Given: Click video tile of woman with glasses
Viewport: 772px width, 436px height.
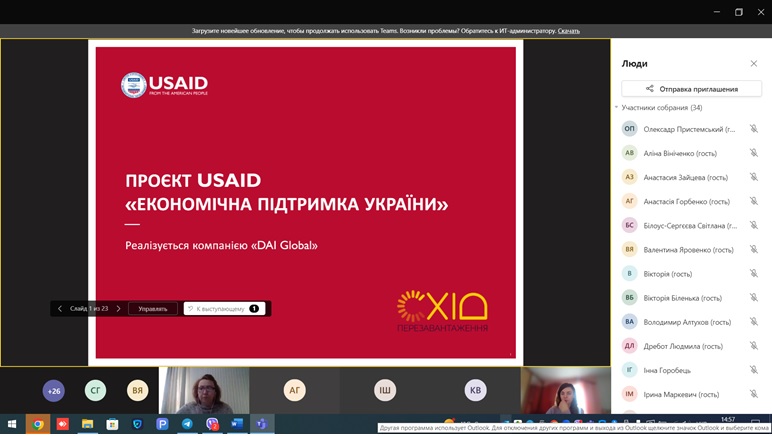Looking at the screenshot, I should tap(204, 390).
